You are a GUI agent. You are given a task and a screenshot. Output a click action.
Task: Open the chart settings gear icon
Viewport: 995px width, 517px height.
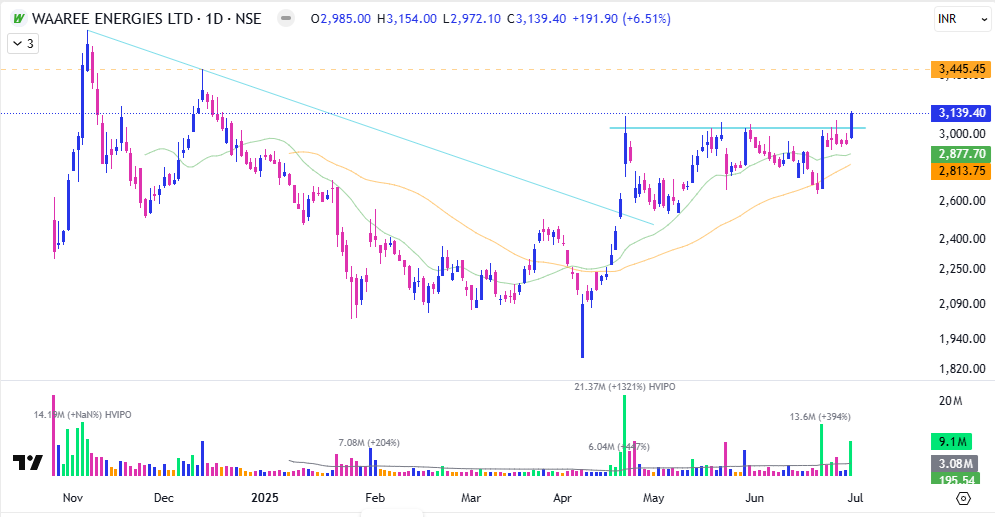963,498
